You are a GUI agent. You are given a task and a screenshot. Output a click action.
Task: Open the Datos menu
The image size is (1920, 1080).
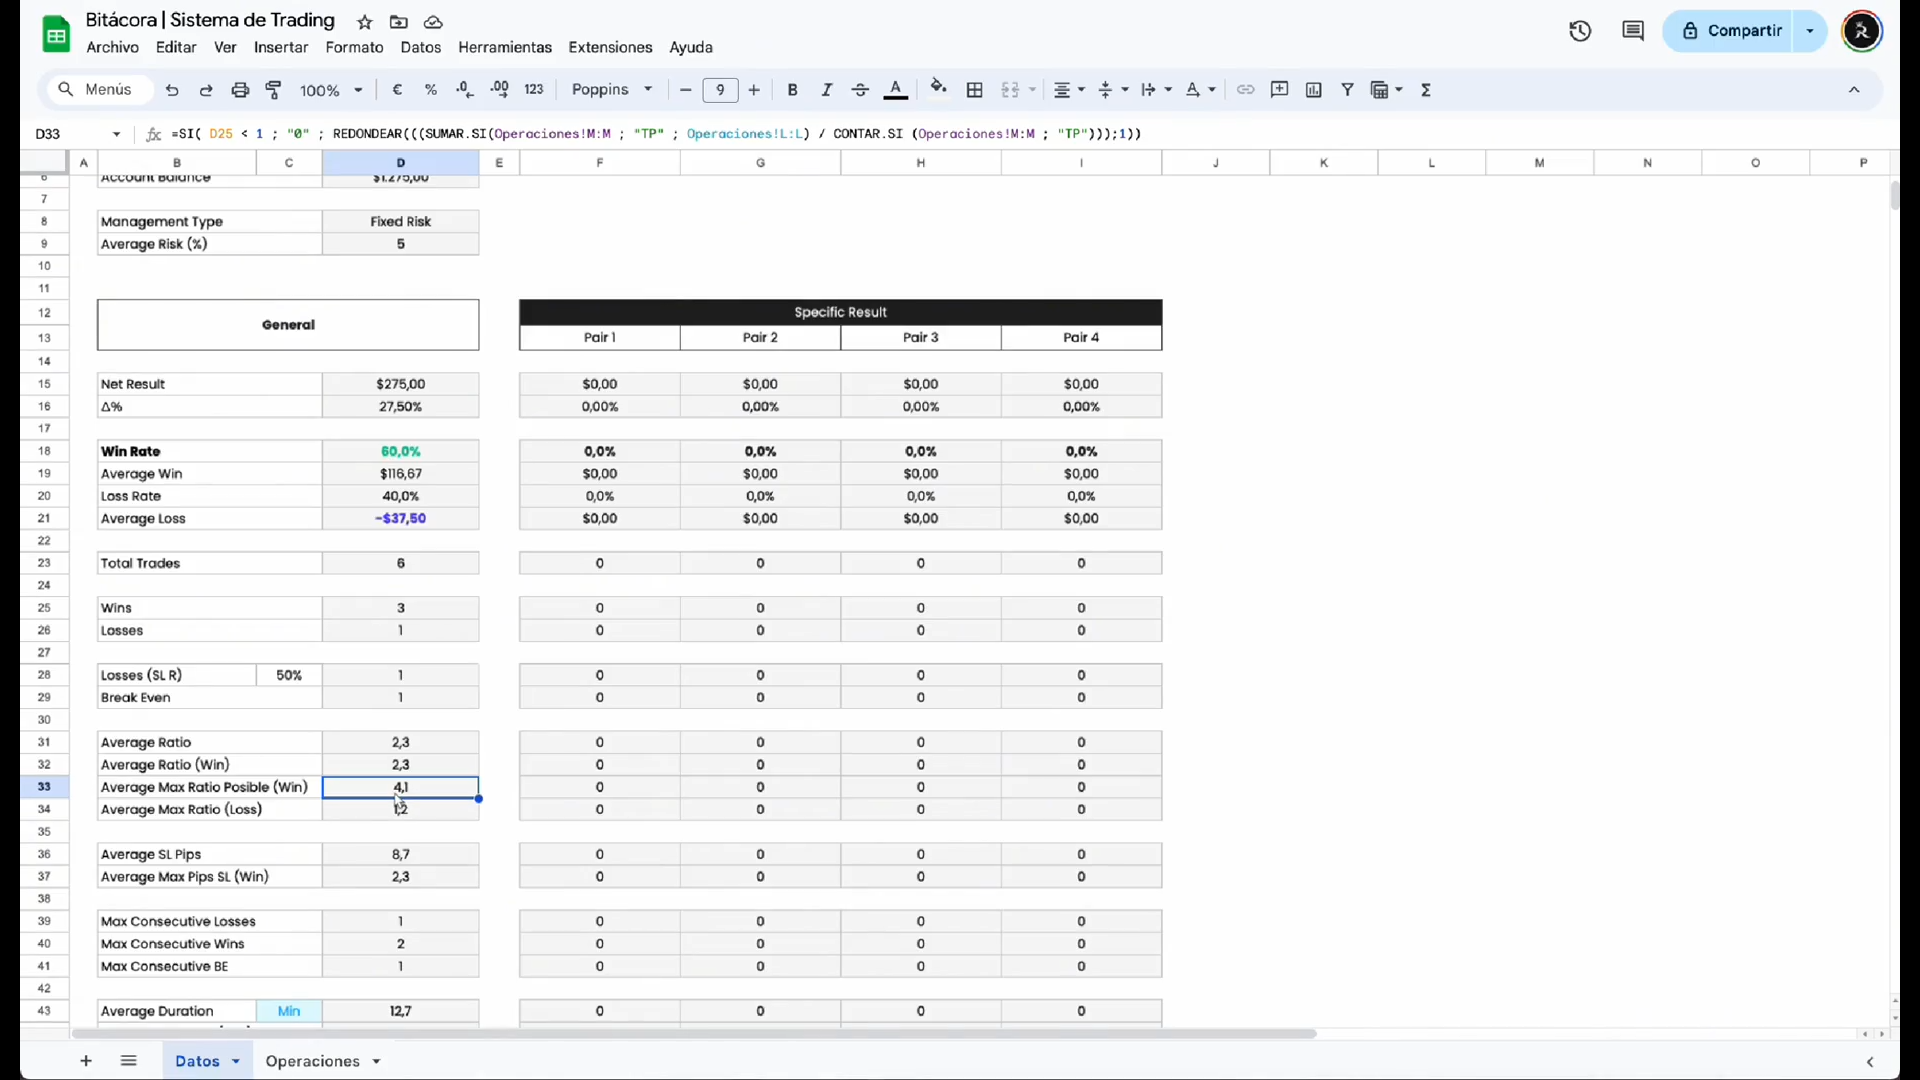[x=420, y=47]
